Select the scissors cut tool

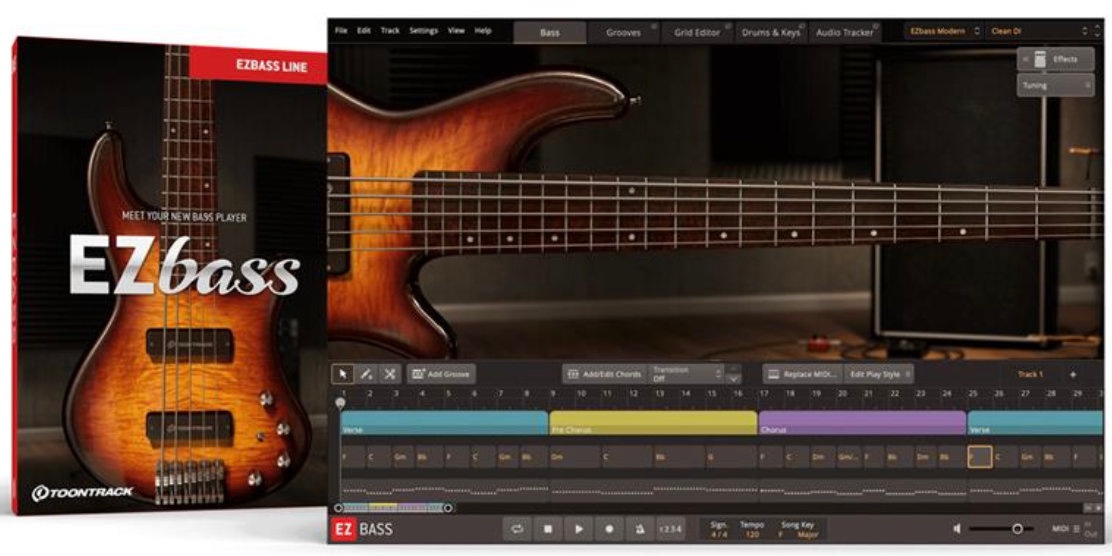coord(389,374)
